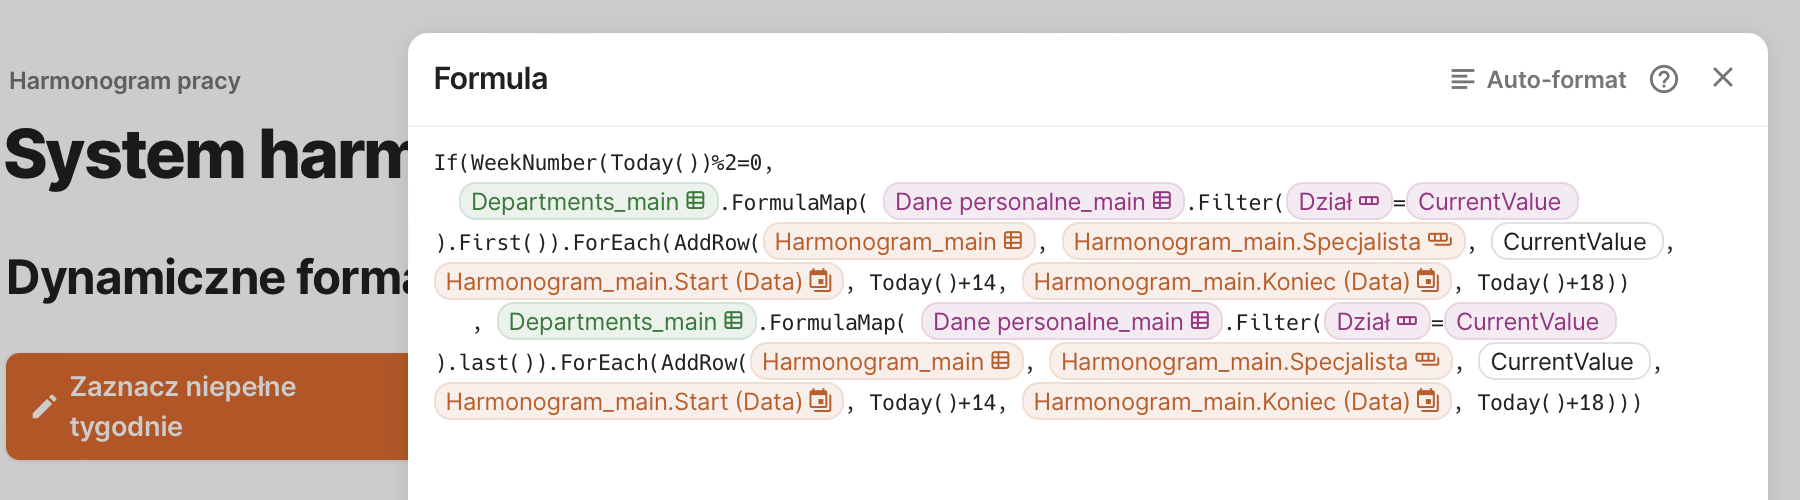Click the last Harmonogram_main.Koniec (Data) chip
The image size is (1800, 500).
pos(1235,402)
